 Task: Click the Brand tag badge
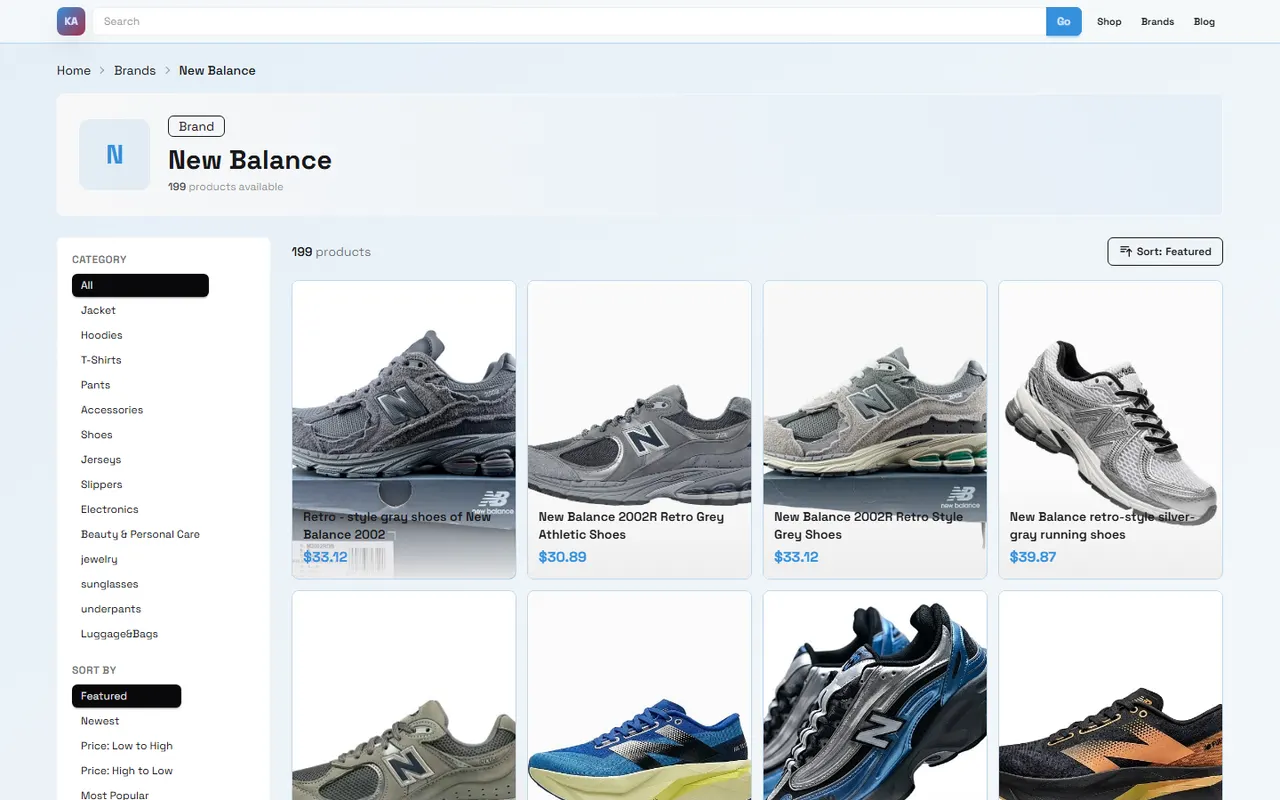196,127
